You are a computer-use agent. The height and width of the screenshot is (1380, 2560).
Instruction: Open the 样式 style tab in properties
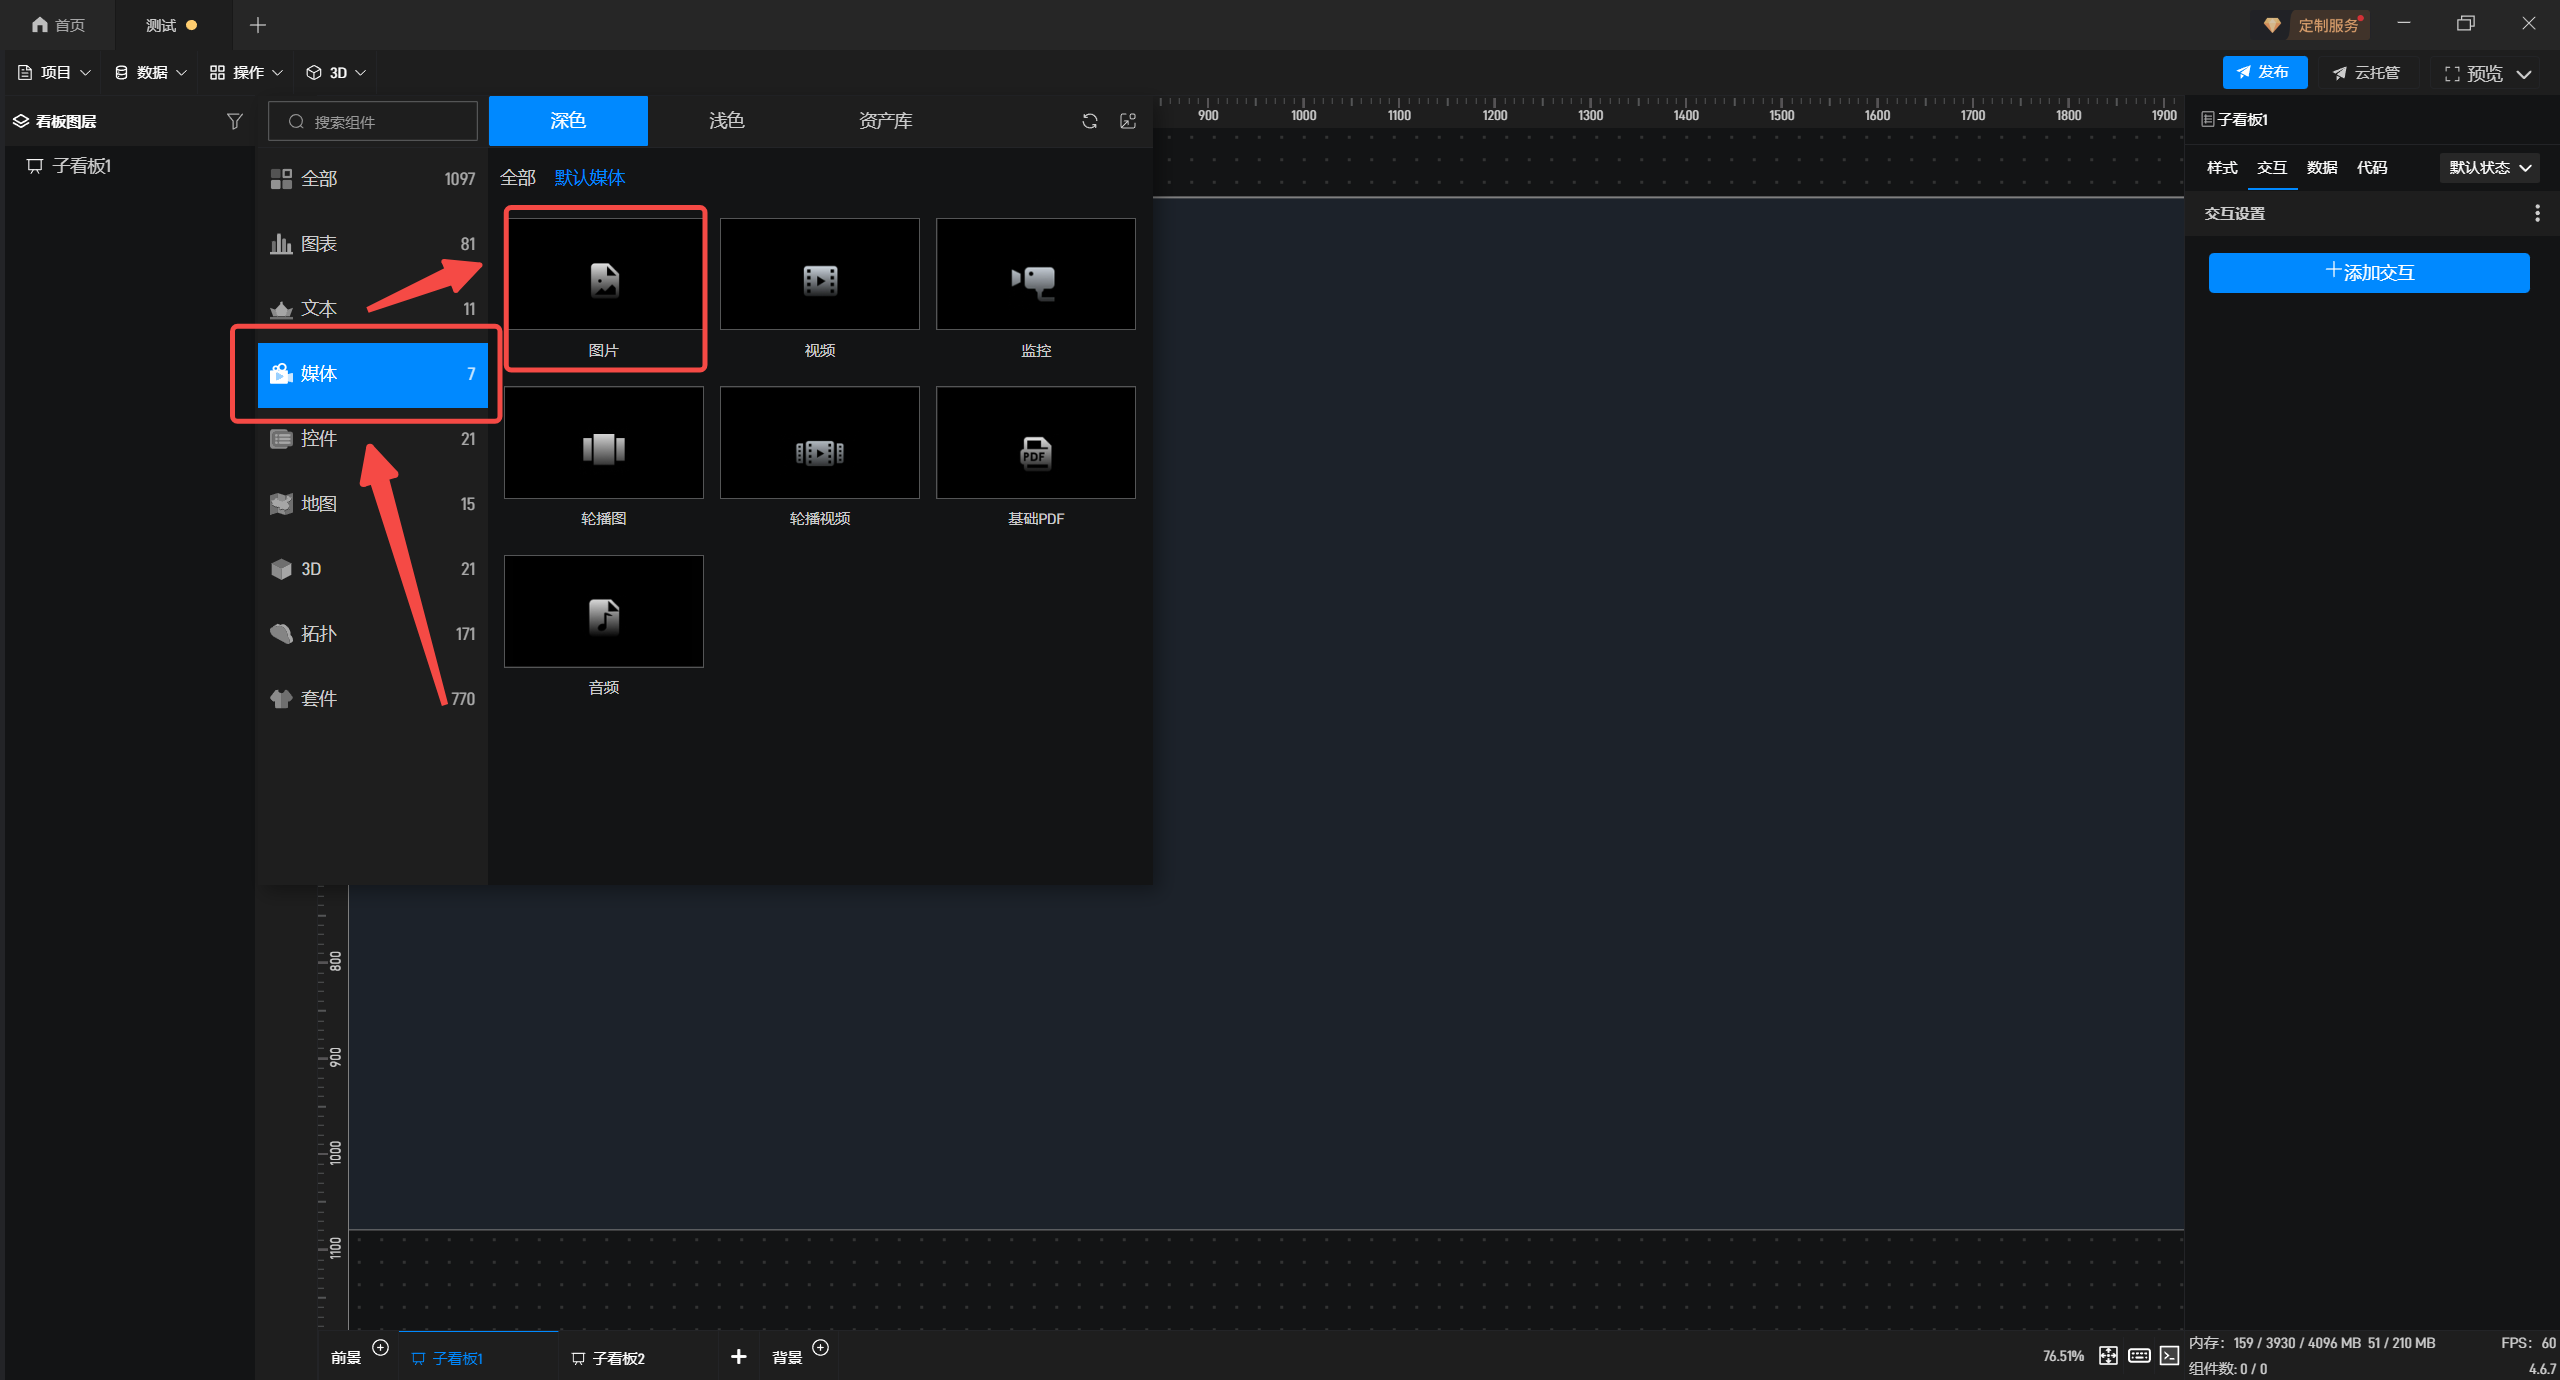click(2222, 168)
